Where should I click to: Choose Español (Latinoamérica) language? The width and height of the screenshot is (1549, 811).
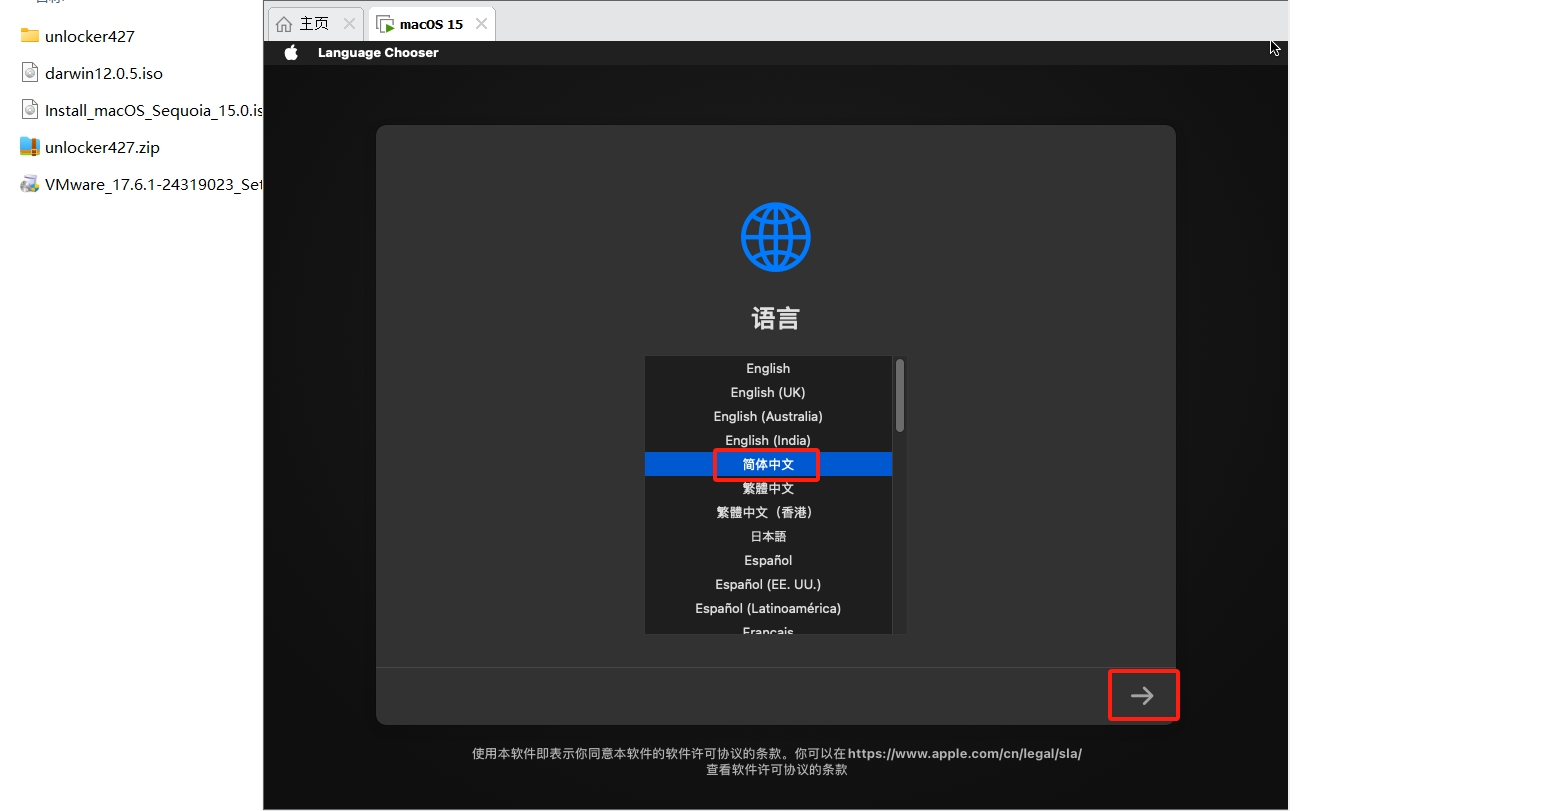point(768,609)
